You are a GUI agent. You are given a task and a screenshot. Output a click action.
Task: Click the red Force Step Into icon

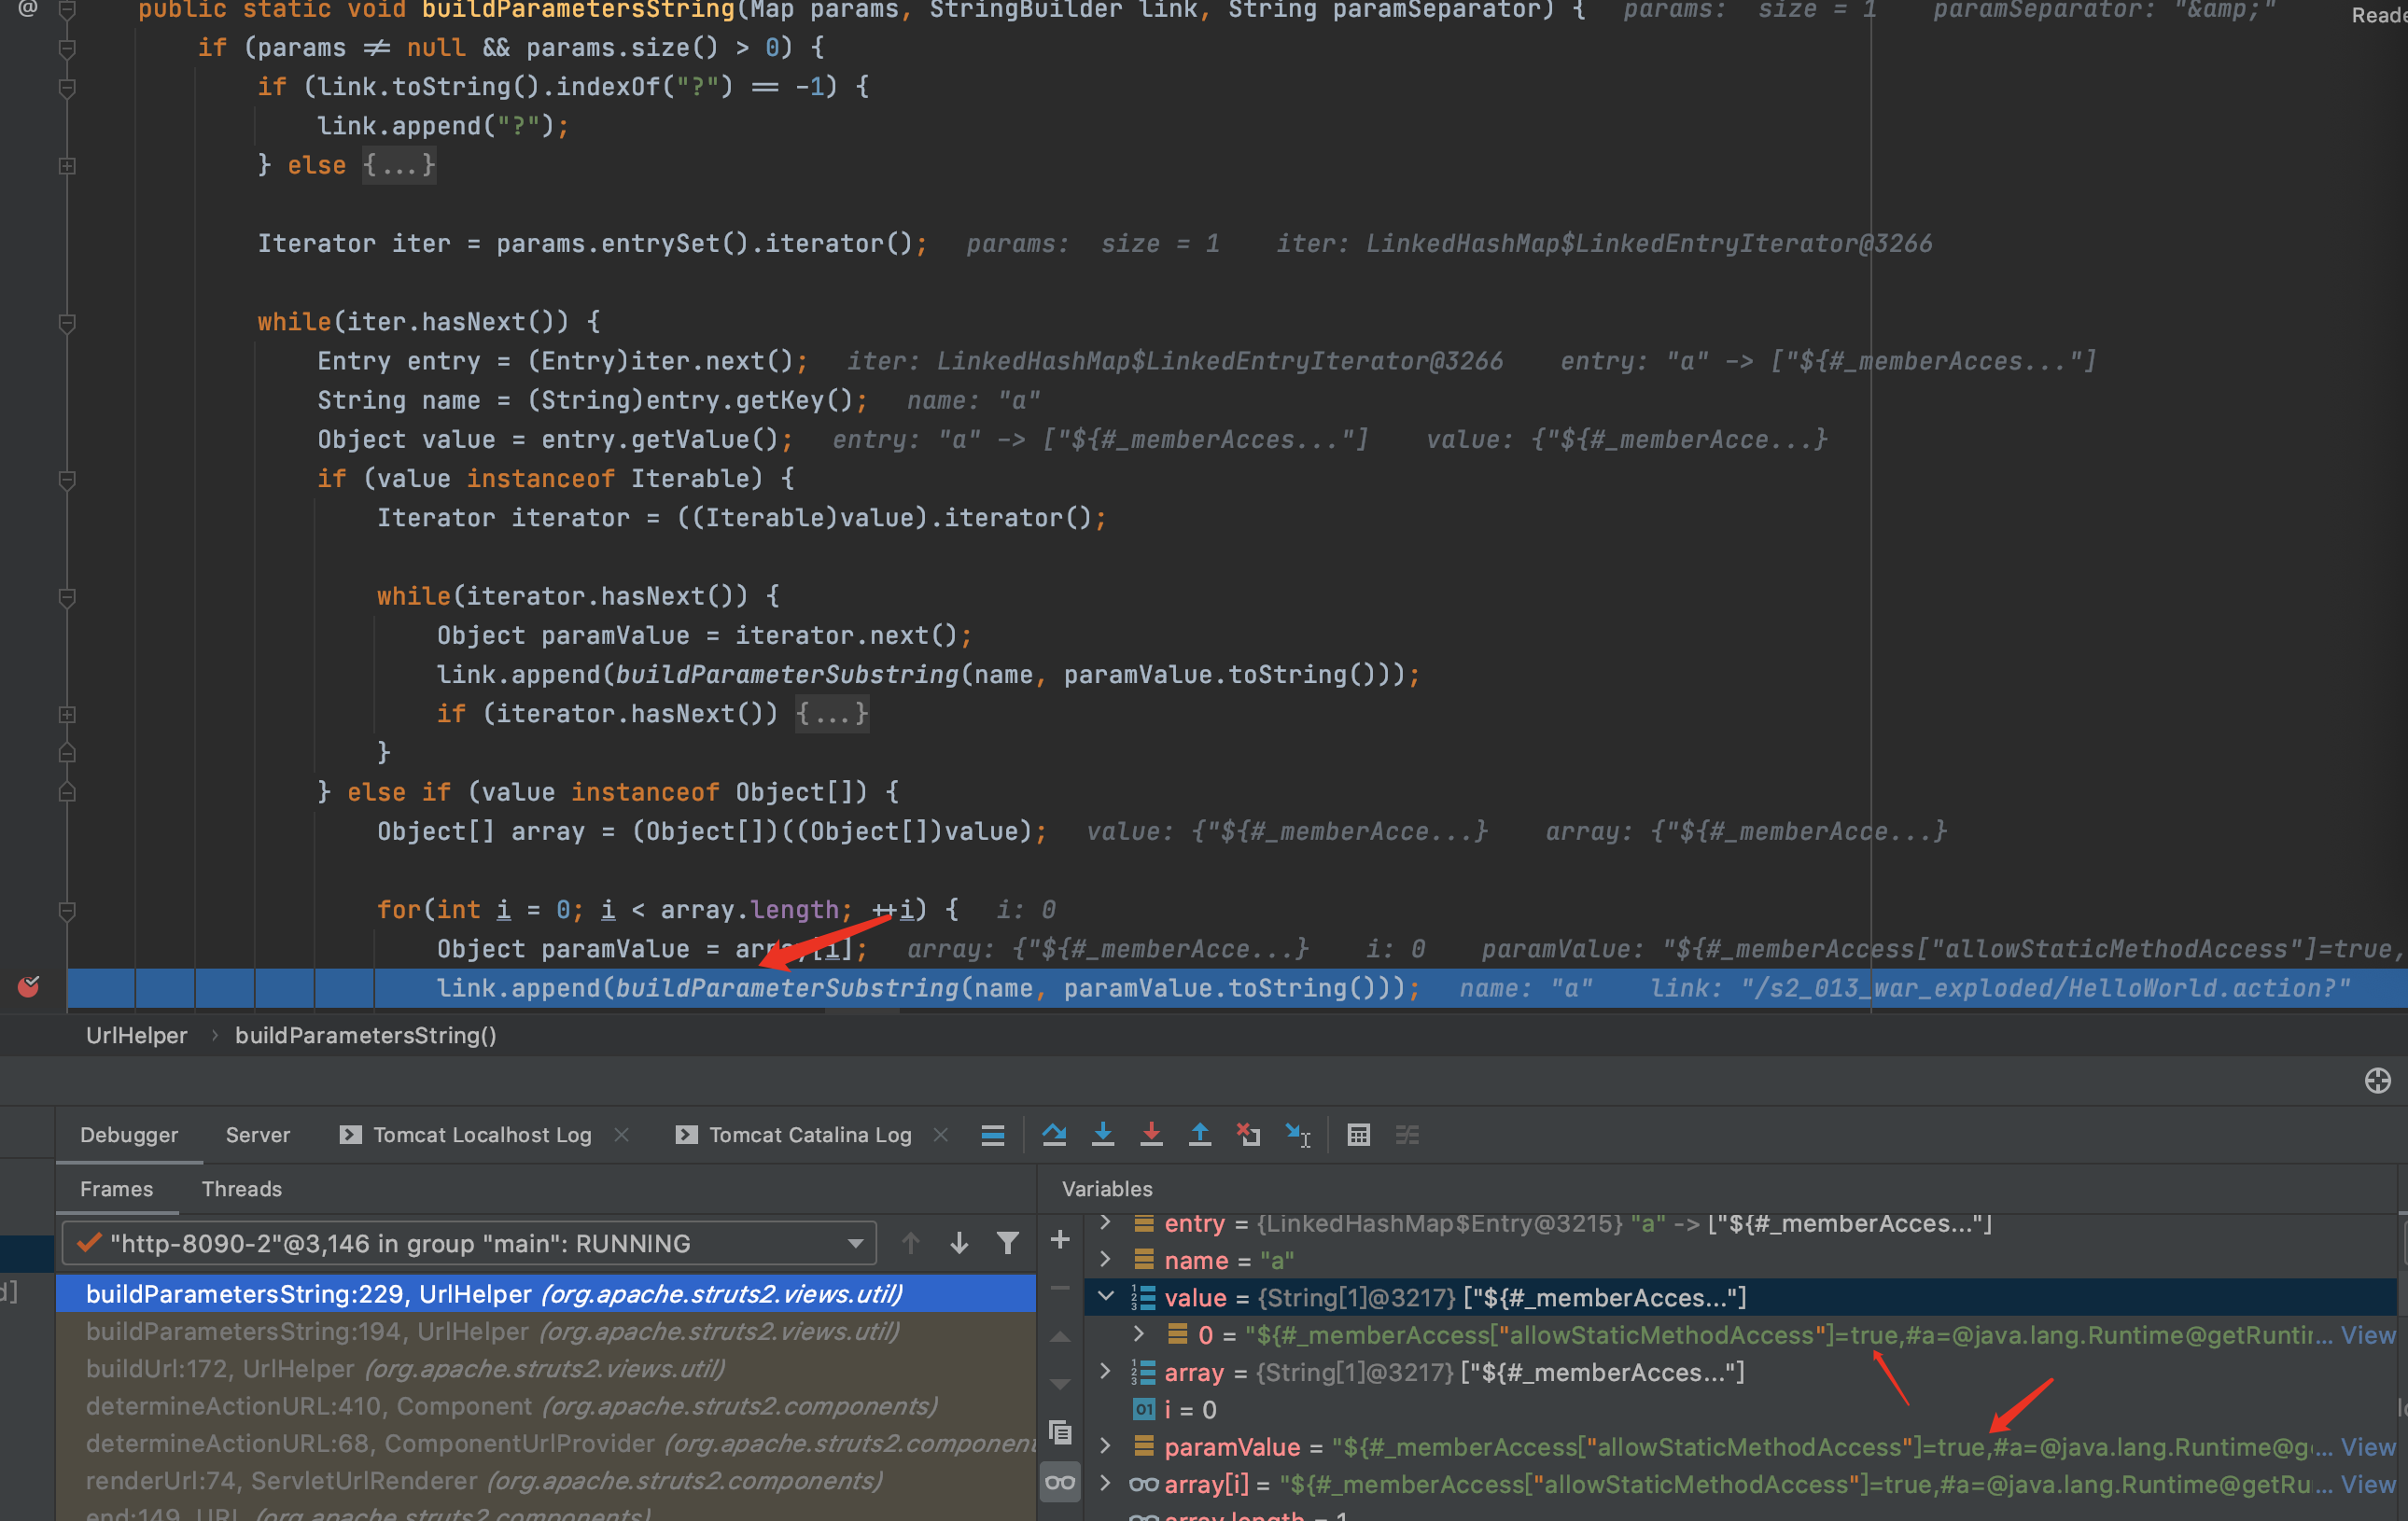click(x=1151, y=1134)
